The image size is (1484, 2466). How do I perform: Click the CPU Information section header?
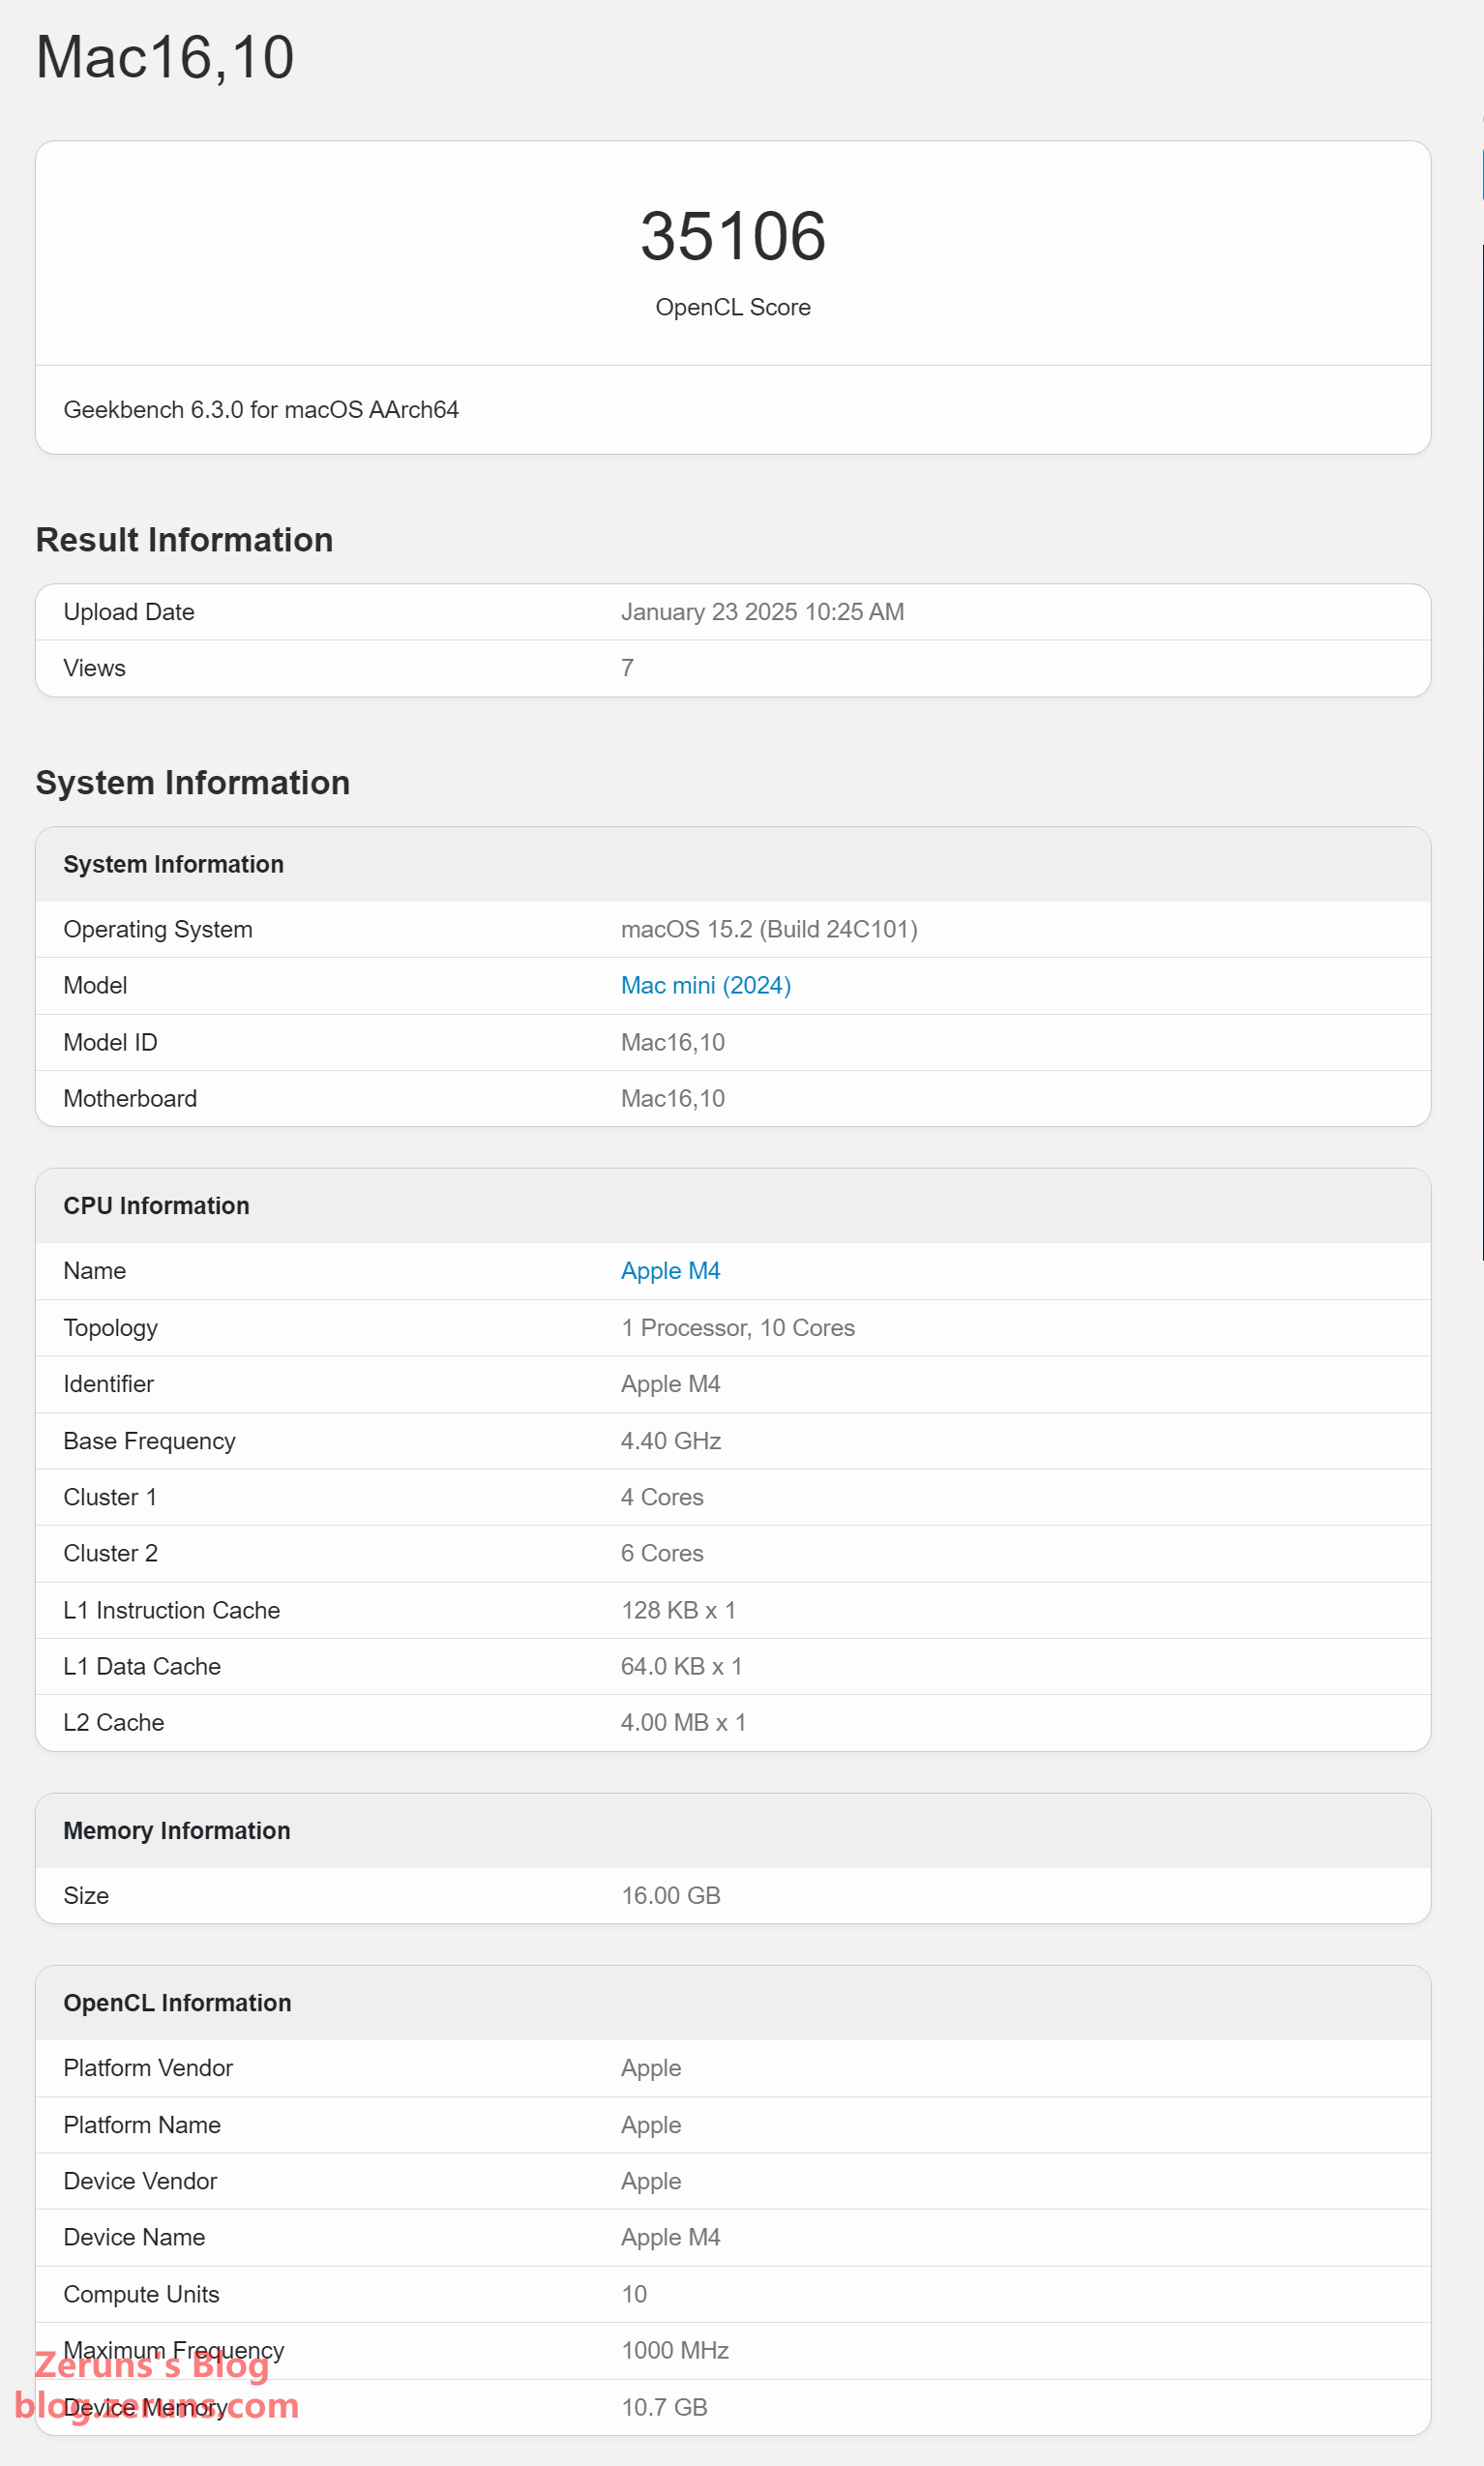pos(156,1205)
